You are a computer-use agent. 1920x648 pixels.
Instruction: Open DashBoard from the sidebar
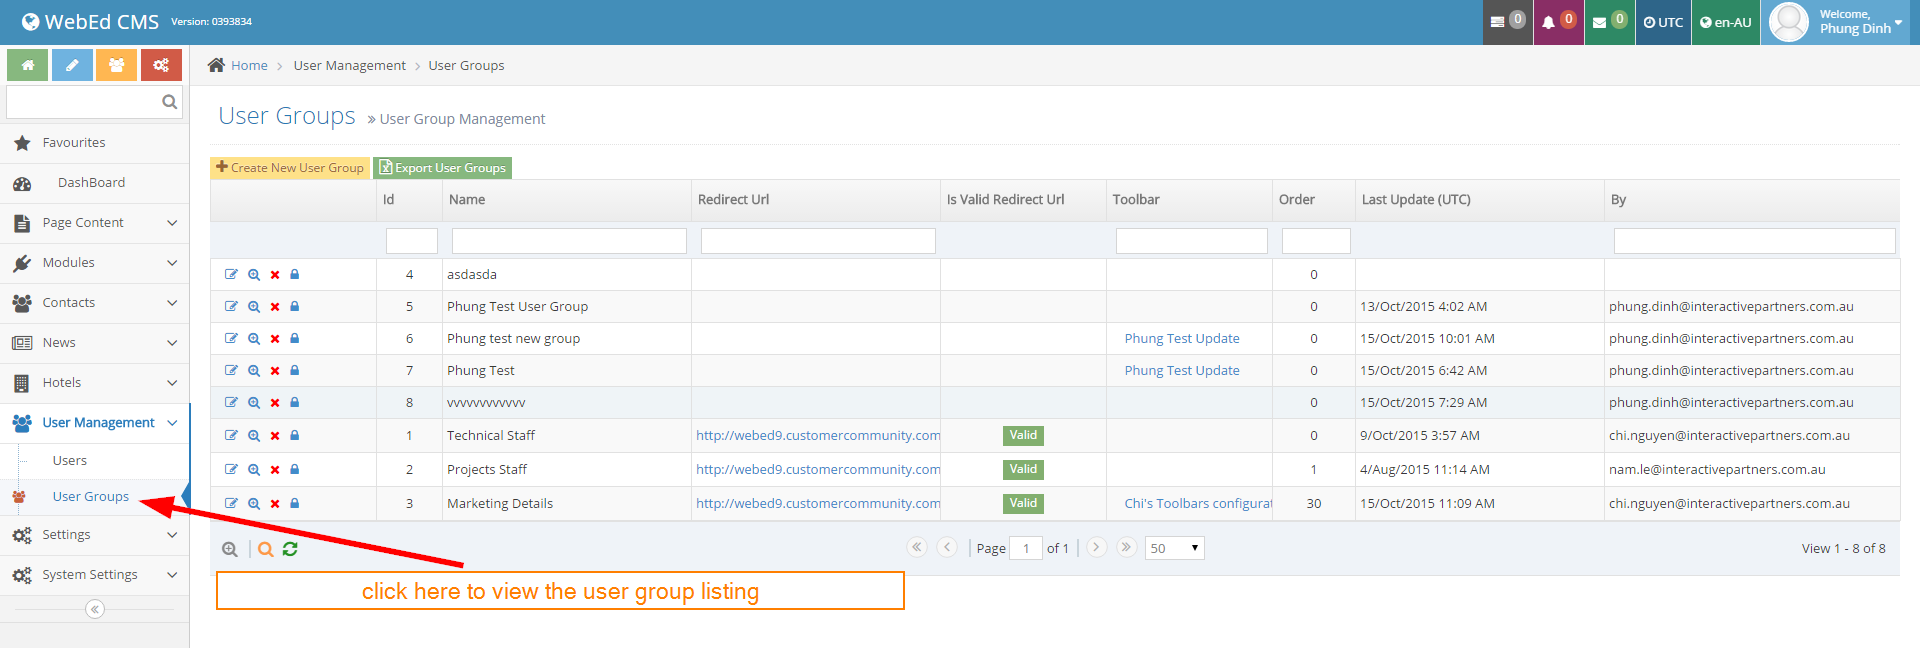(x=91, y=183)
